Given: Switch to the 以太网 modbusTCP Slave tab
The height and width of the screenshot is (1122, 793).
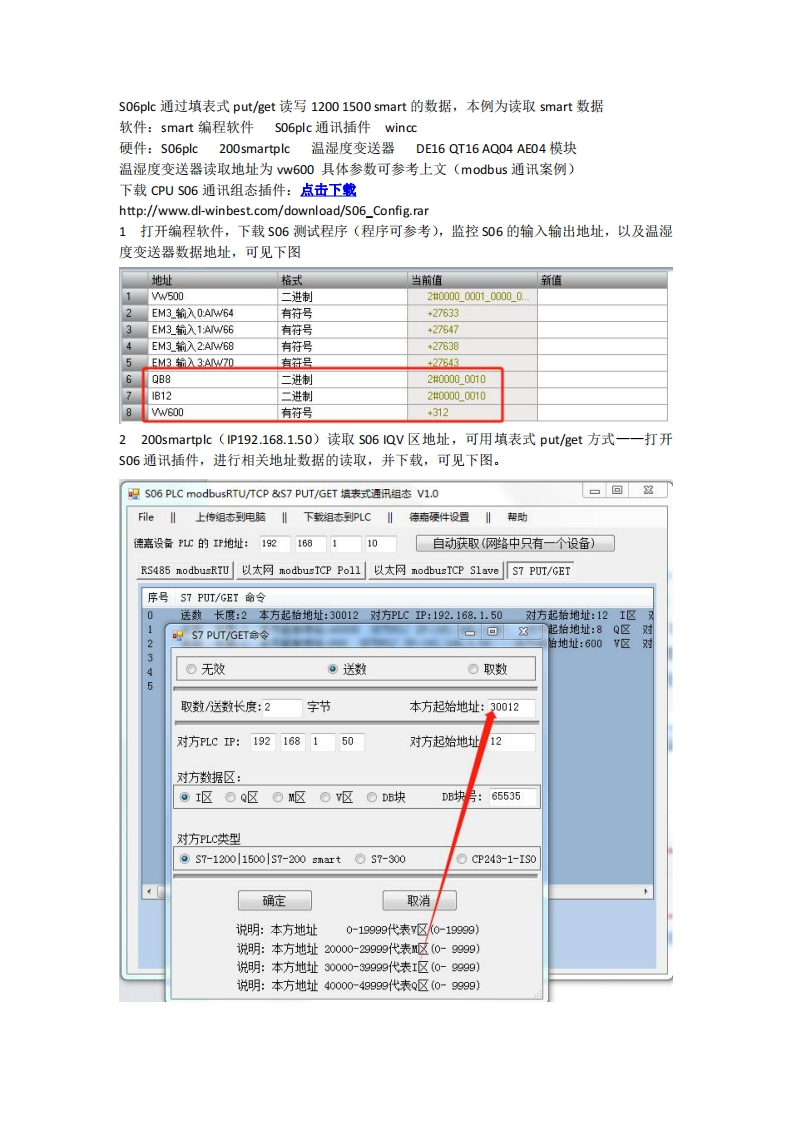Looking at the screenshot, I should 436,570.
